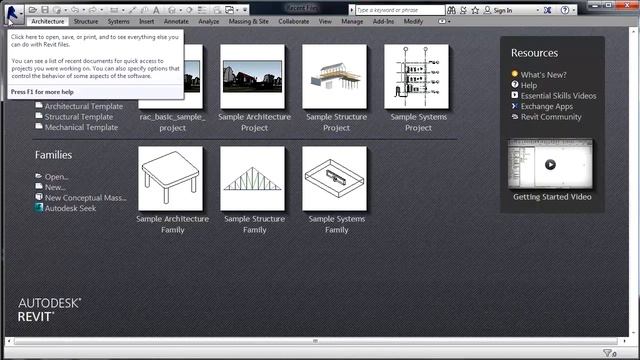
Task: Click the Favorites star icon
Action: pos(475,10)
